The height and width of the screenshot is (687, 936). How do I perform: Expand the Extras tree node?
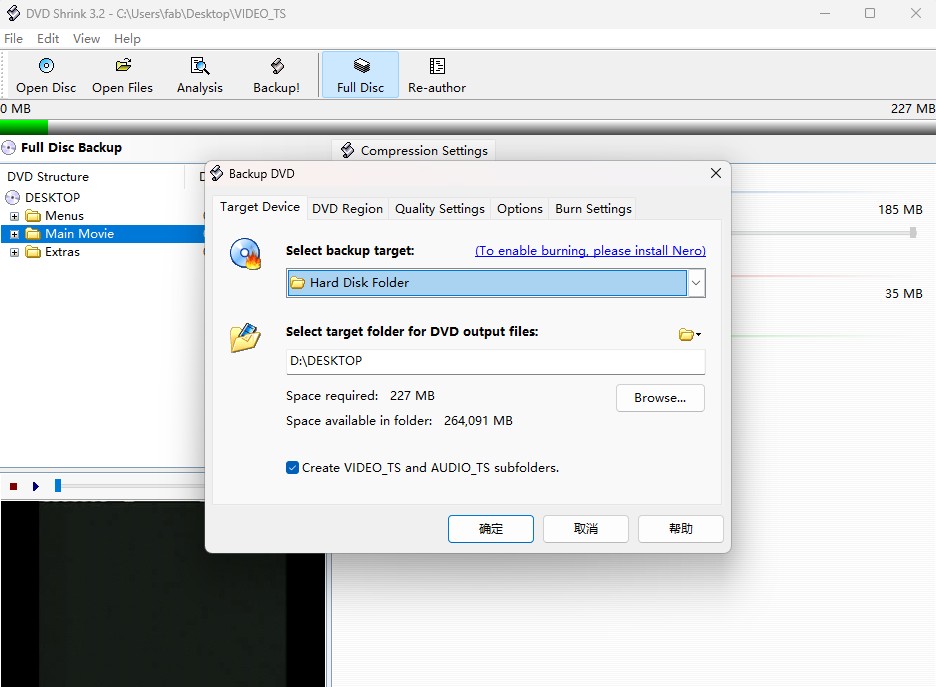pos(14,252)
